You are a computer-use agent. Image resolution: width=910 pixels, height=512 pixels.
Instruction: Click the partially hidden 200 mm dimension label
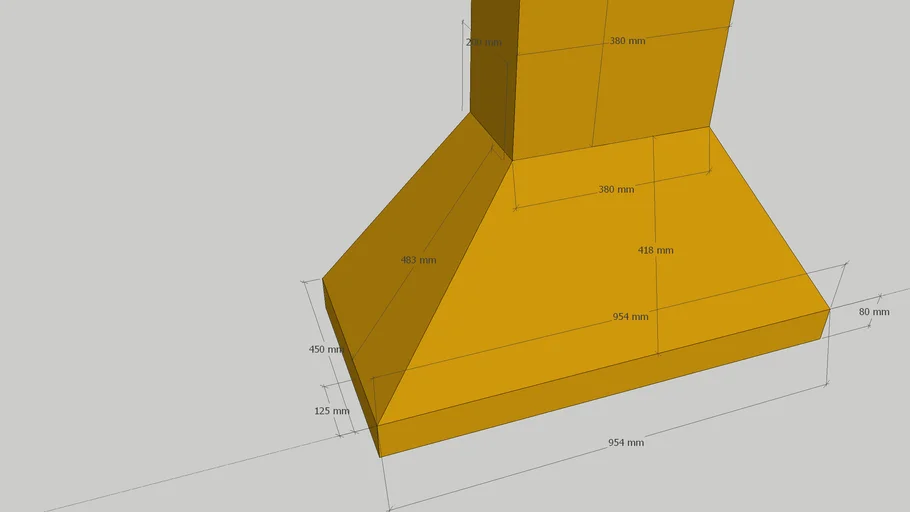[x=483, y=43]
